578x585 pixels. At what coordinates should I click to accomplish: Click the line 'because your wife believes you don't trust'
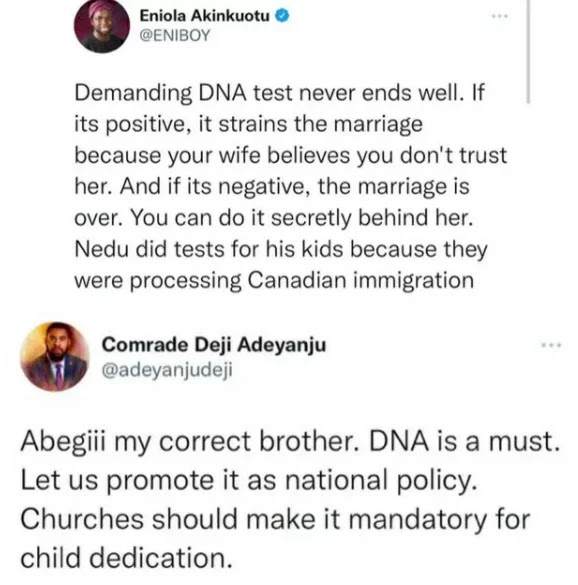coord(291,156)
